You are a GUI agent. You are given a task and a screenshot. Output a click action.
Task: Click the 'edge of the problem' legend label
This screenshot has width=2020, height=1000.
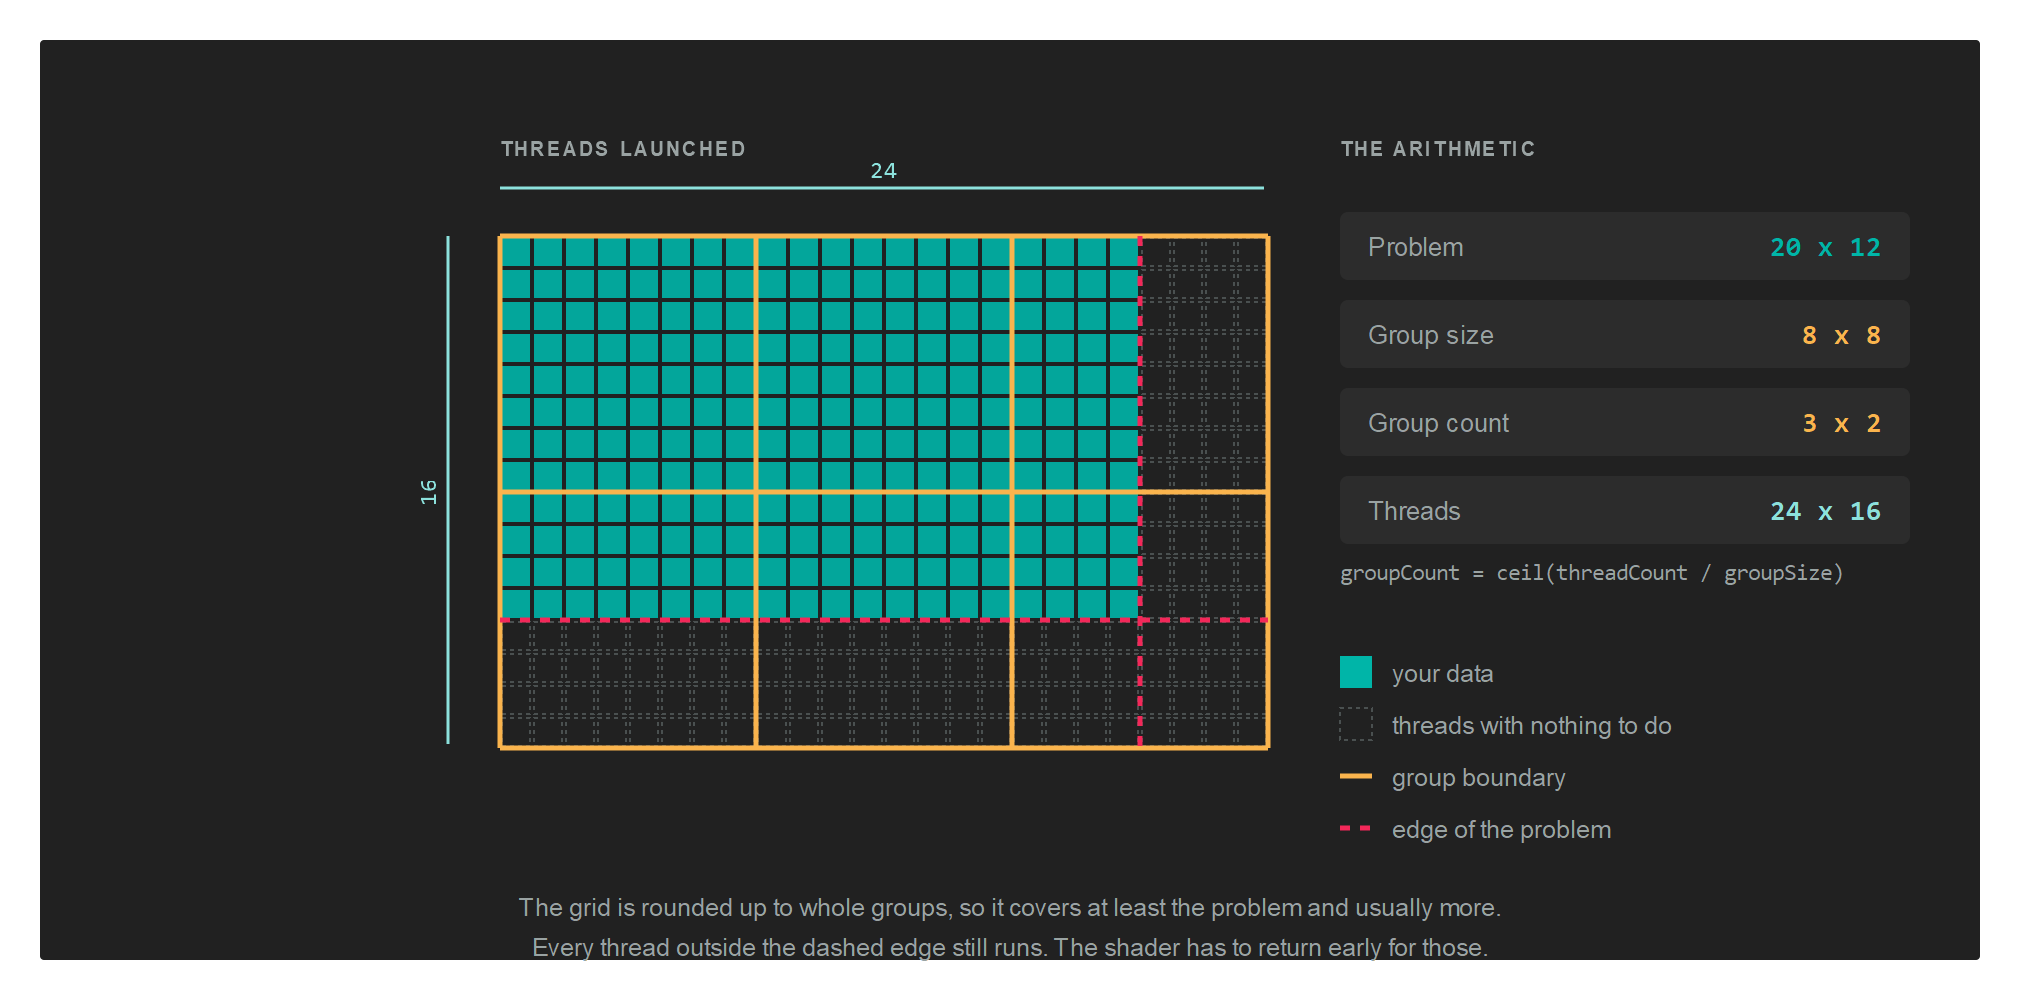1501,830
